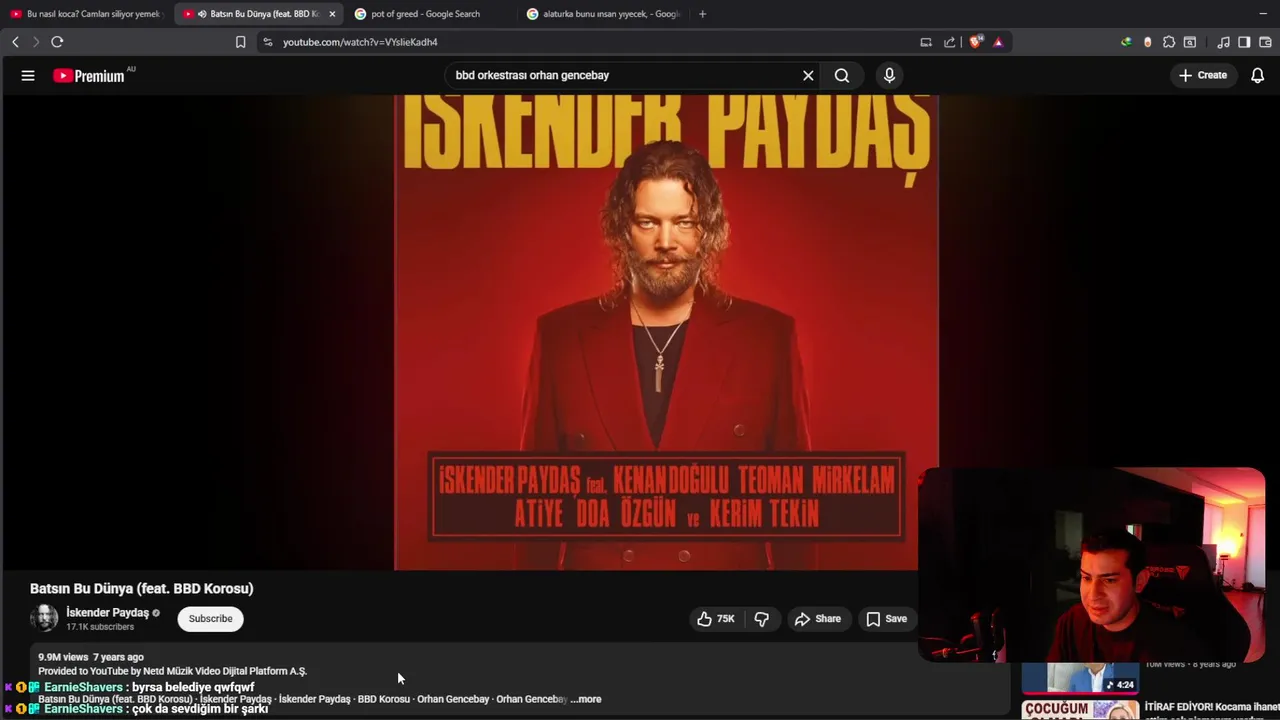The height and width of the screenshot is (720, 1280).
Task: Save the video to a playlist
Action: tap(886, 619)
